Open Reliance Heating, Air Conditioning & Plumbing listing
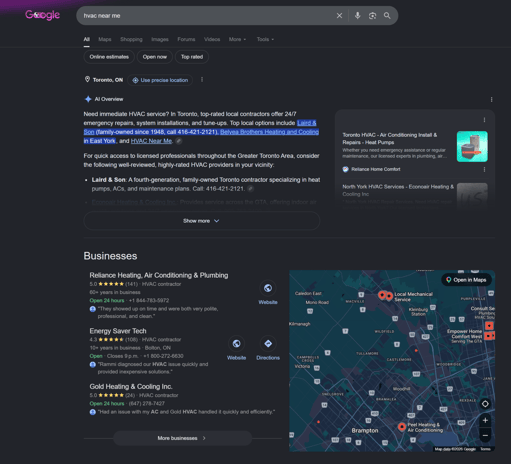This screenshot has width=511, height=464. tap(159, 275)
